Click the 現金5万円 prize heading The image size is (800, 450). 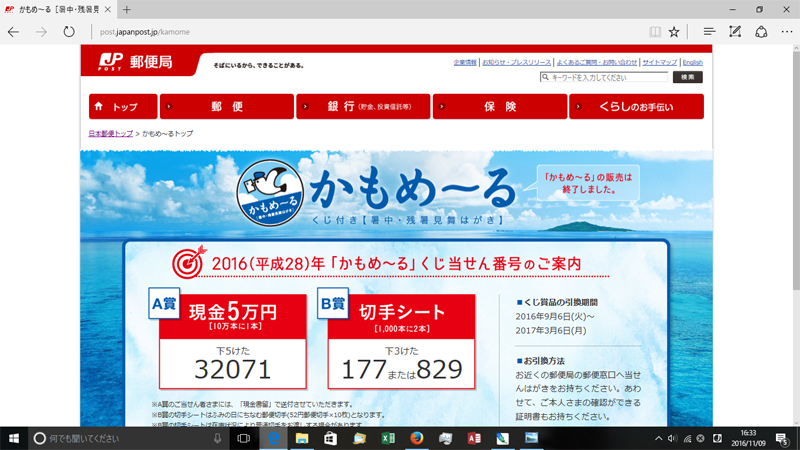point(233,311)
